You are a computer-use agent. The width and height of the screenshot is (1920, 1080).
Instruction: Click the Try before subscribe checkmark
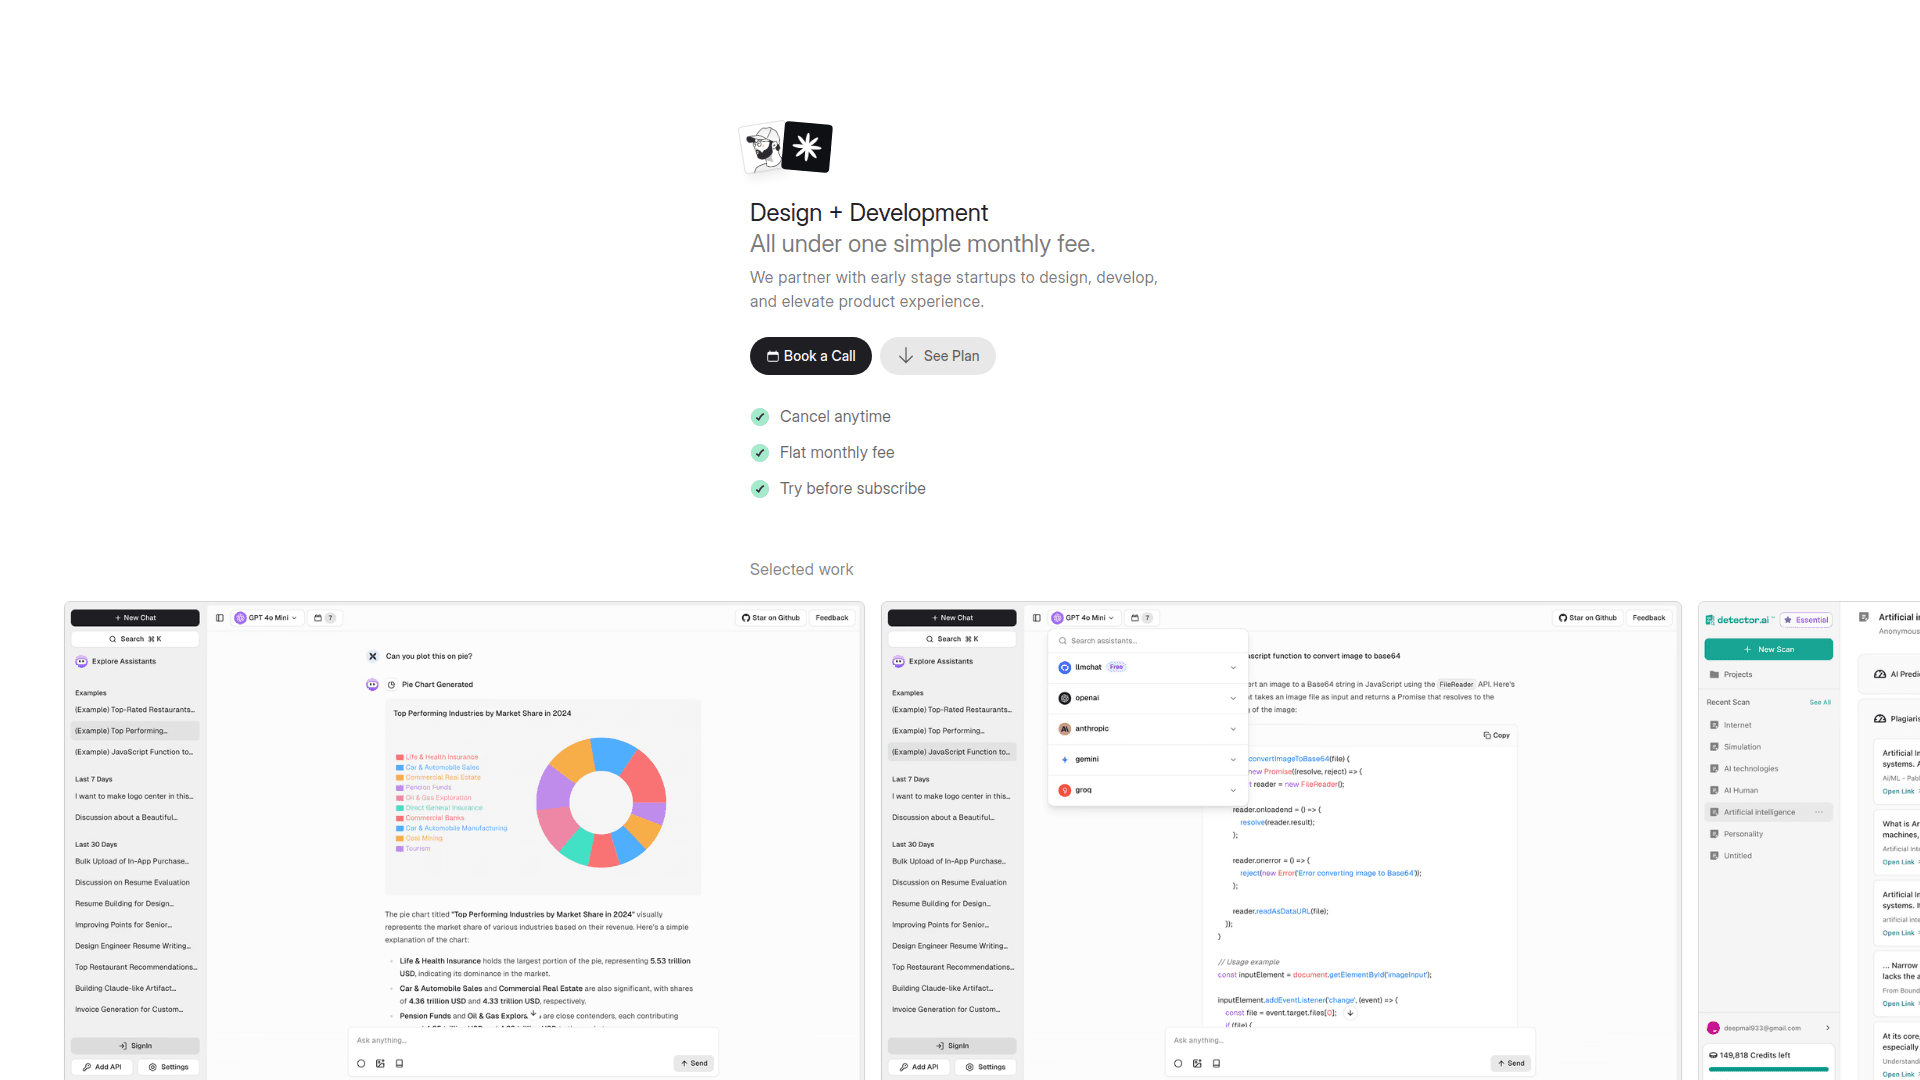pyautogui.click(x=760, y=489)
